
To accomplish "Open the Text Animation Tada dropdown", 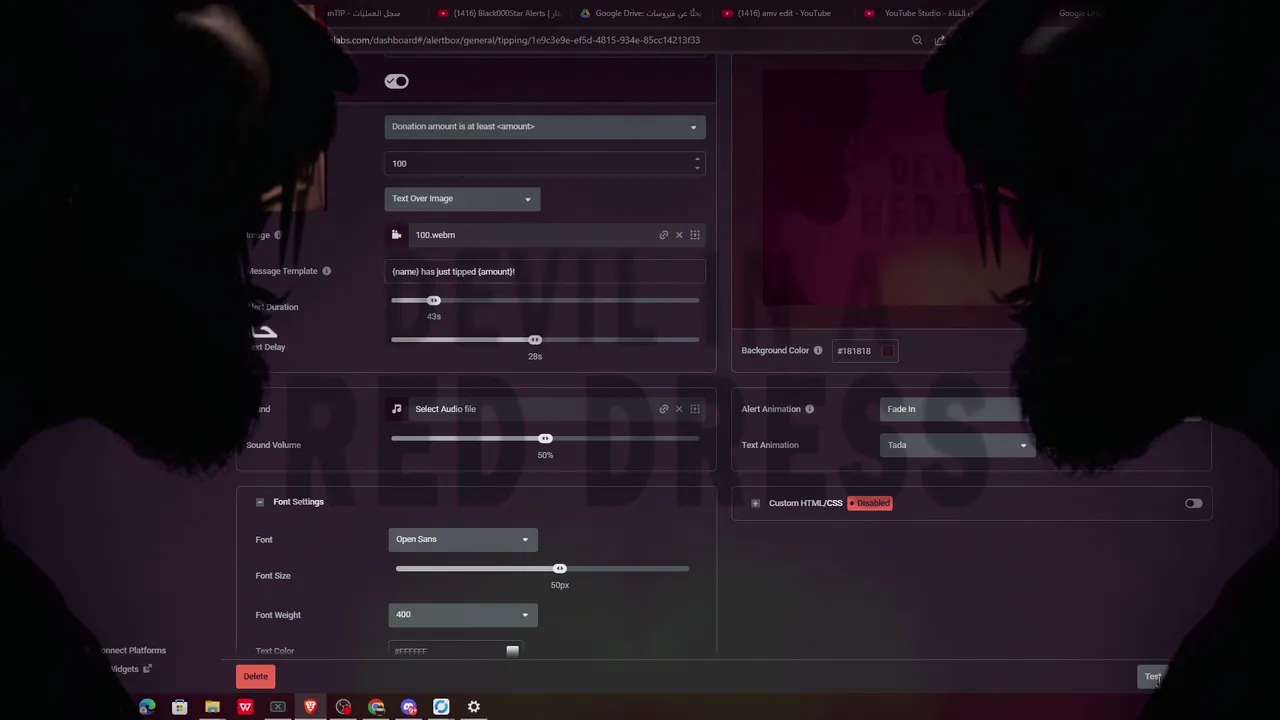I will 957,445.
